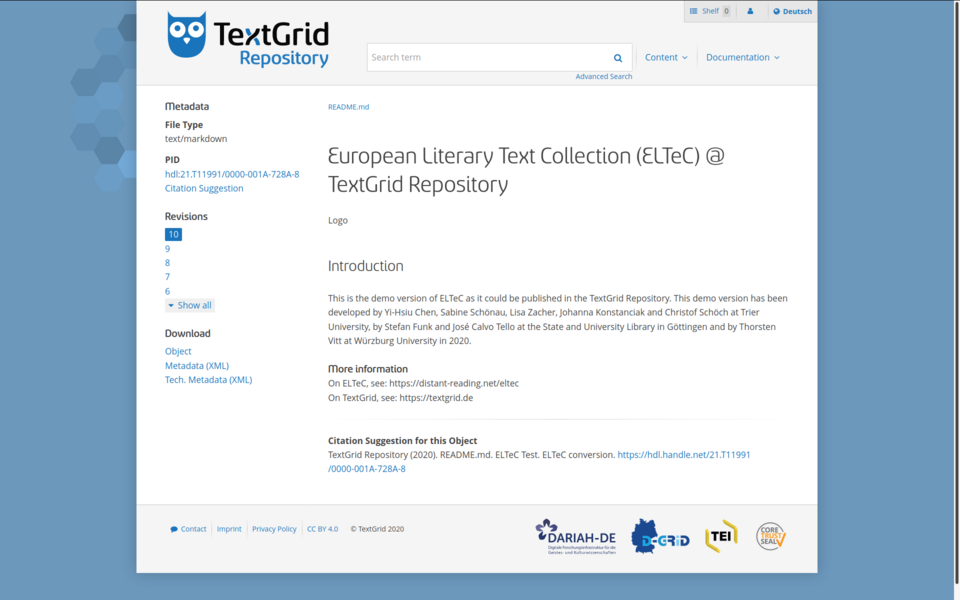The width and height of the screenshot is (960, 600).
Task: Click the magnifier search icon
Action: pos(618,58)
